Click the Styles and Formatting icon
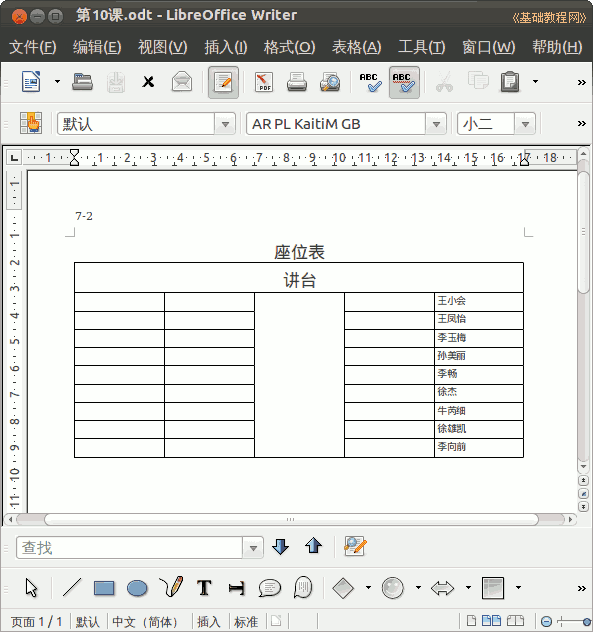This screenshot has height=632, width=593. tap(31, 123)
